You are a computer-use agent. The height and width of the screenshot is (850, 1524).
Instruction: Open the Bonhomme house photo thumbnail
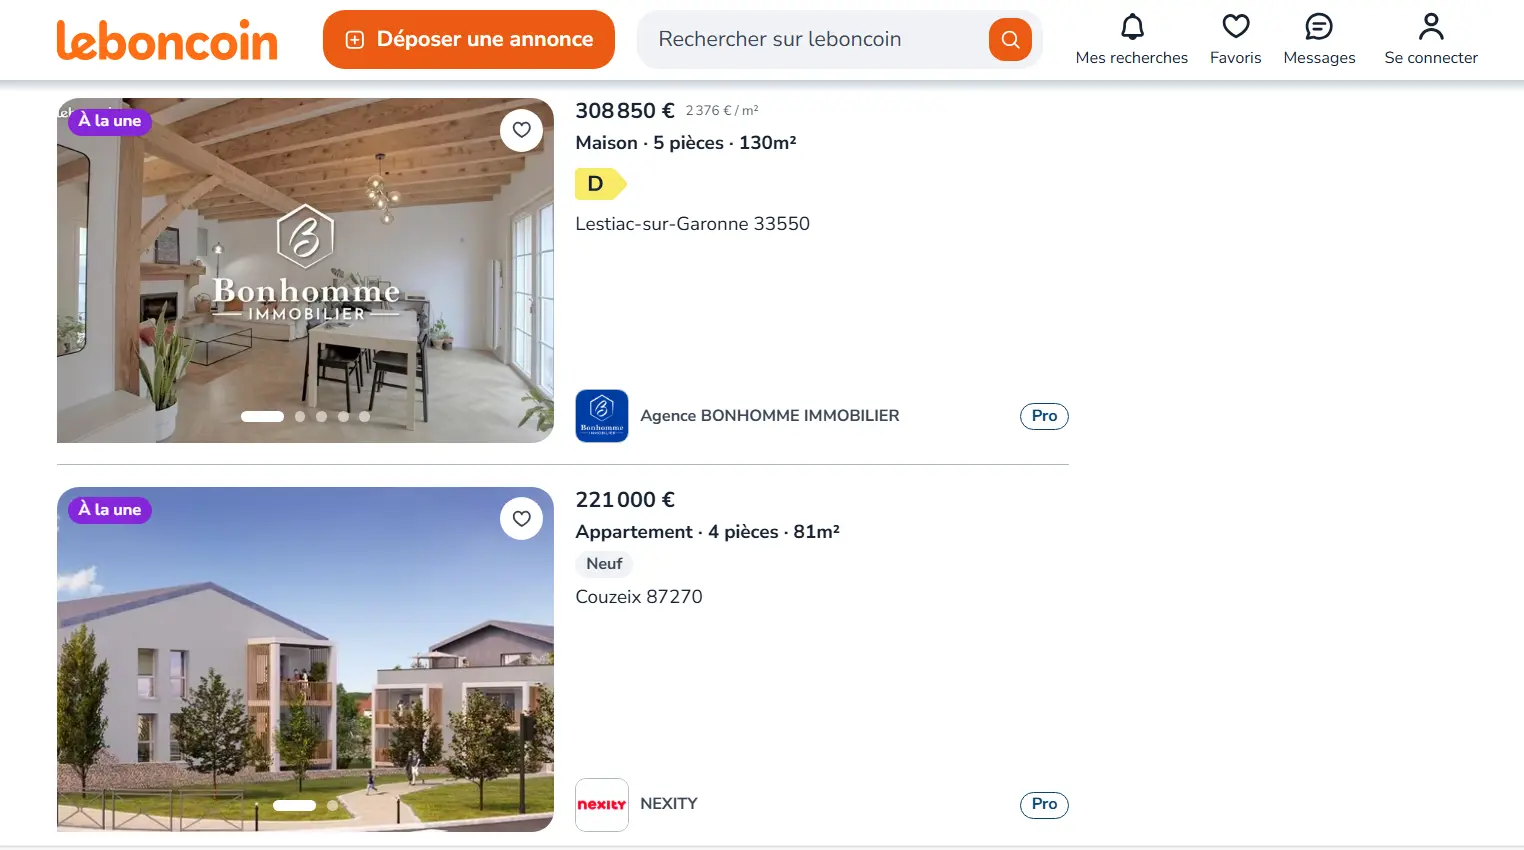[305, 270]
